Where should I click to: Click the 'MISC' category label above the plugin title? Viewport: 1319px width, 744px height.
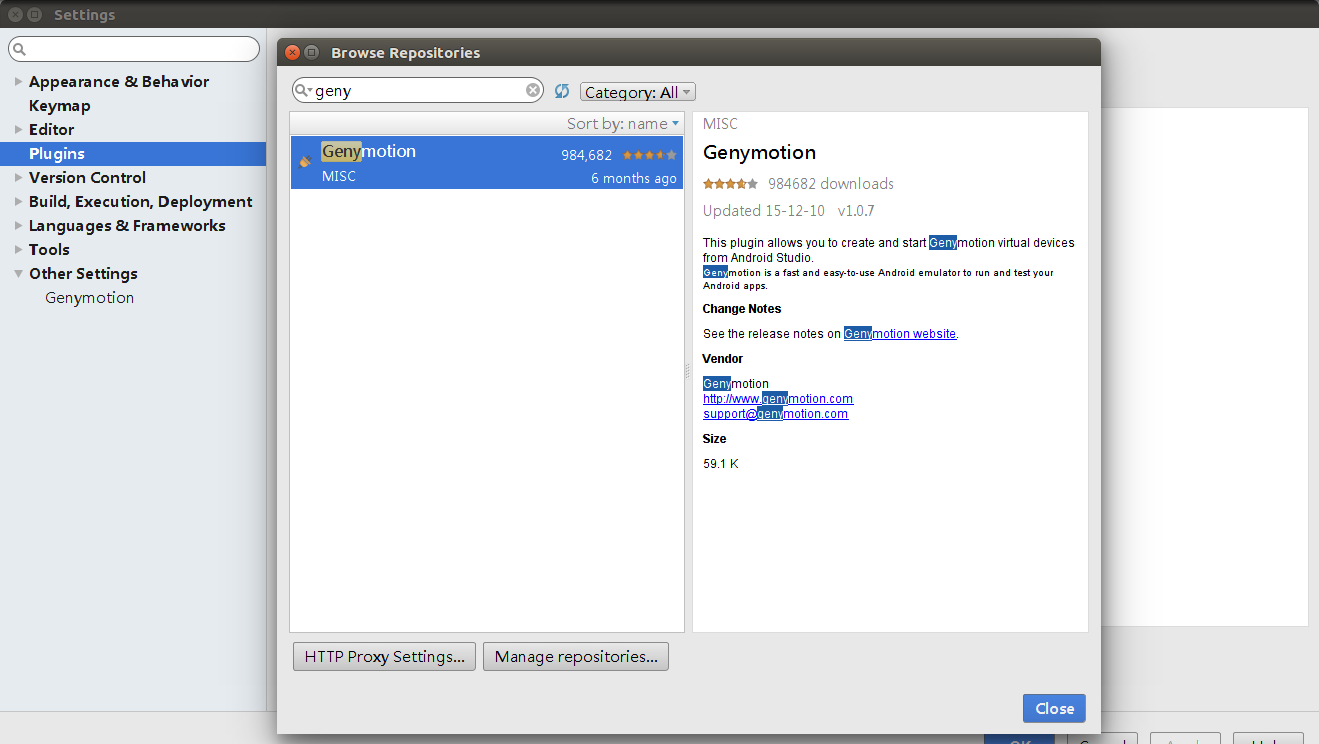pos(720,124)
